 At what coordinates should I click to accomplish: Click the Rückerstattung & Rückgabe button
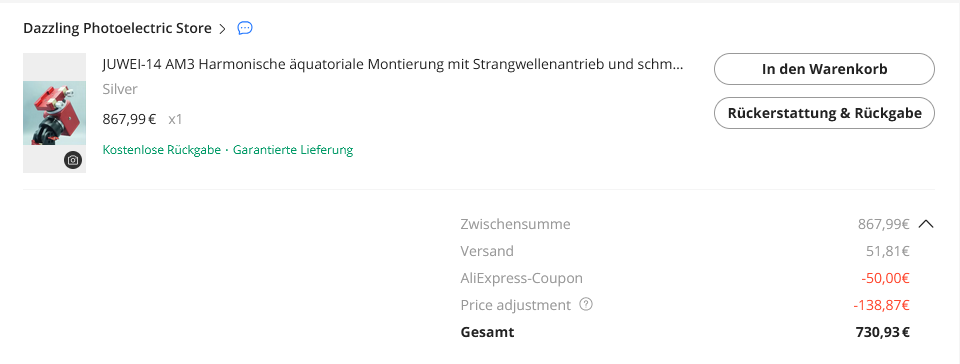[x=824, y=113]
